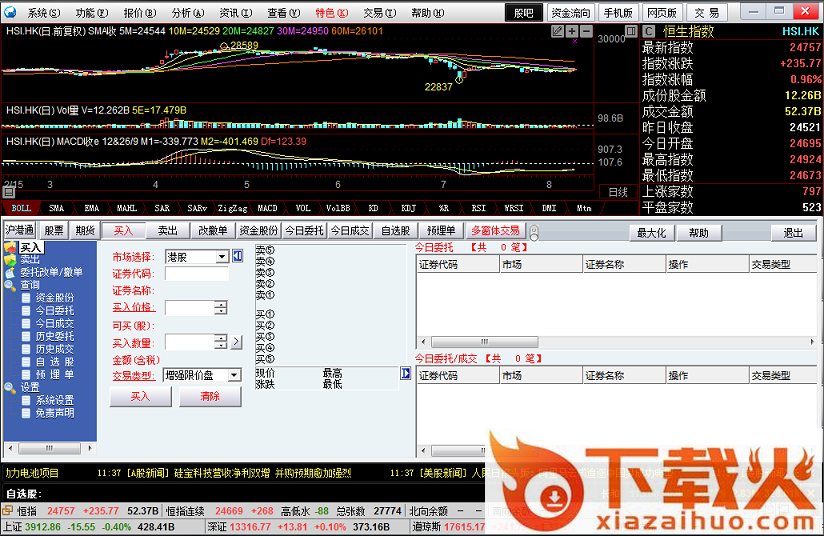
Task: Click the blue arrow beside 最高 quote row
Action: tap(406, 373)
